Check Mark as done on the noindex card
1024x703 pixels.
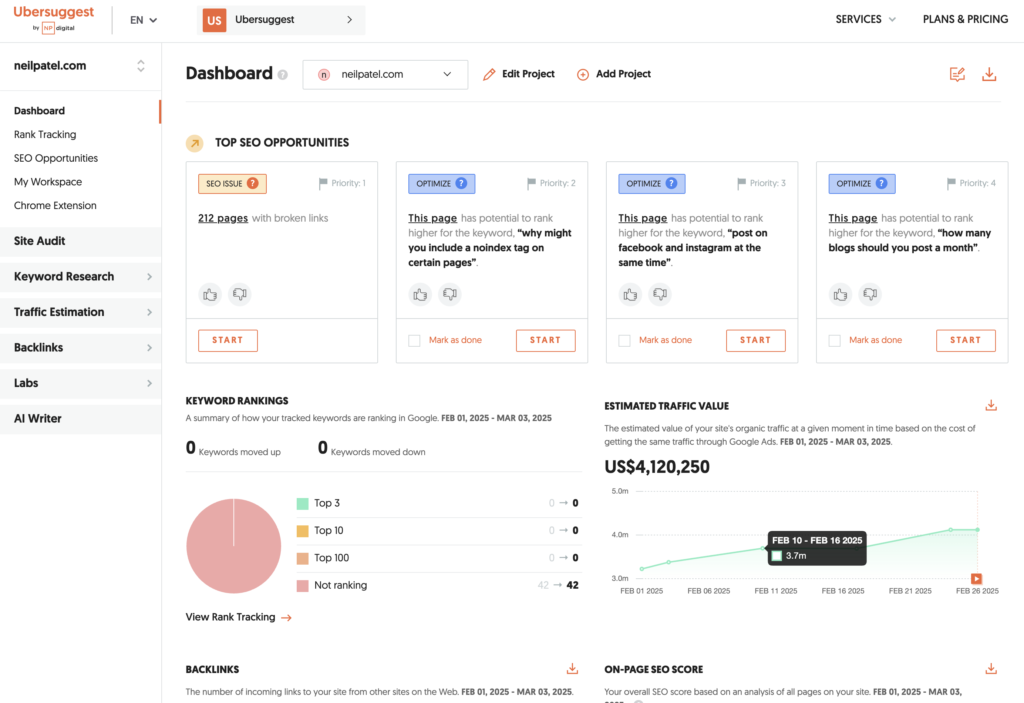click(413, 340)
